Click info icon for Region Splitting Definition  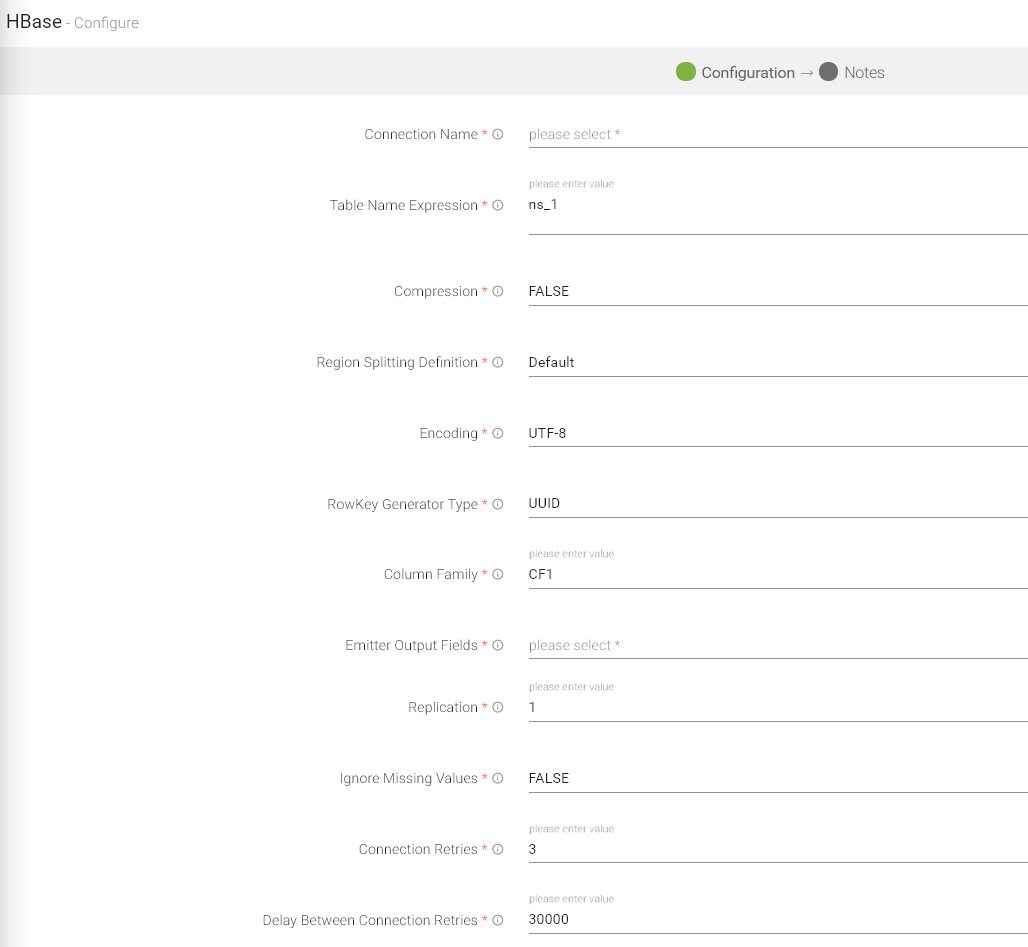pos(498,363)
